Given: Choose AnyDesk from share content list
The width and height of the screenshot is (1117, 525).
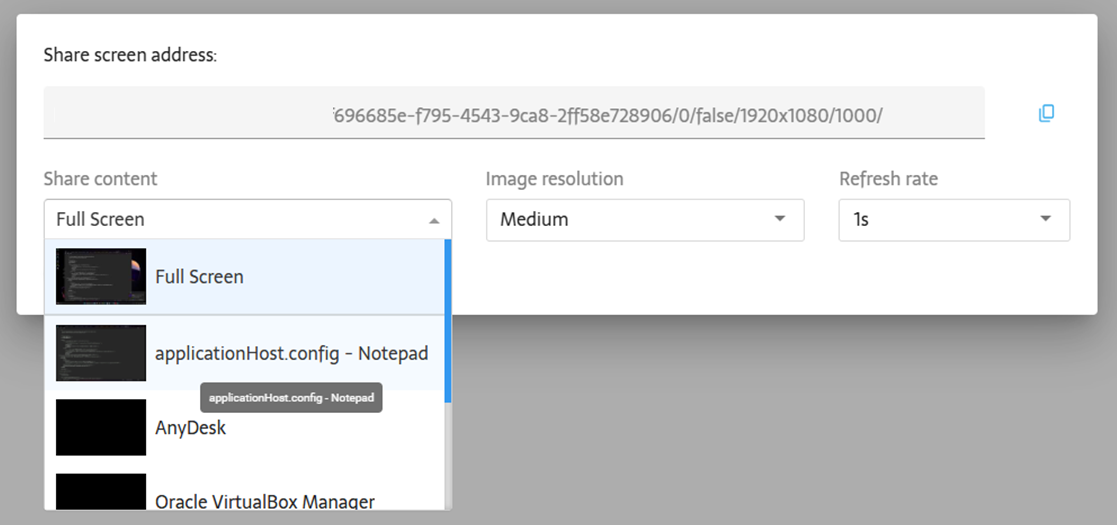Looking at the screenshot, I should coord(191,428).
